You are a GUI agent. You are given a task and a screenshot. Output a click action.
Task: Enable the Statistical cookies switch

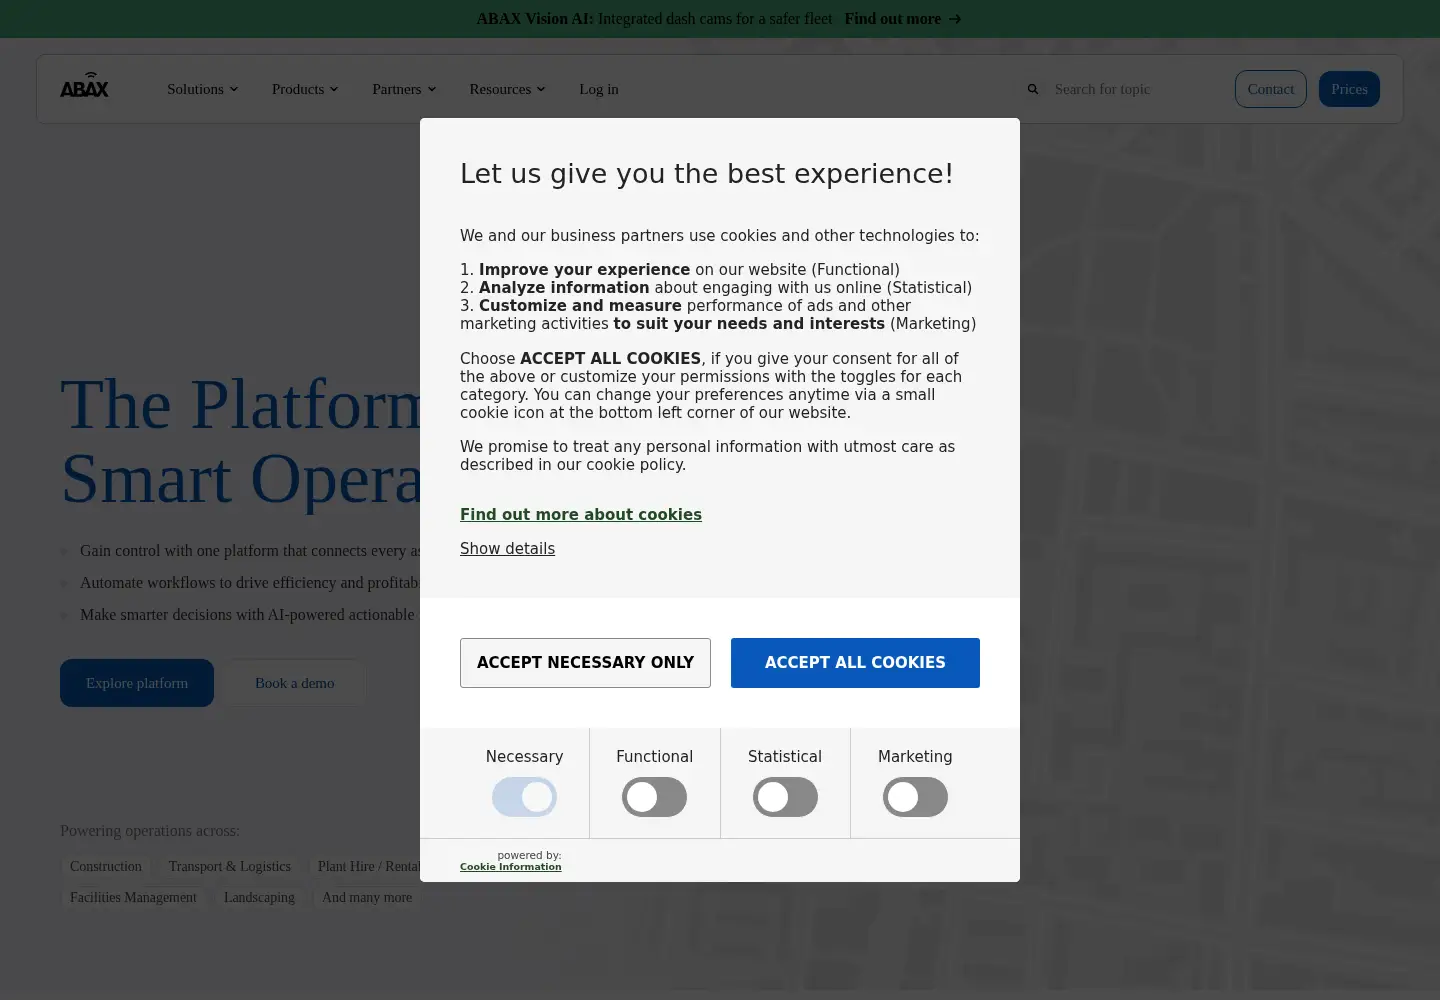tap(785, 797)
